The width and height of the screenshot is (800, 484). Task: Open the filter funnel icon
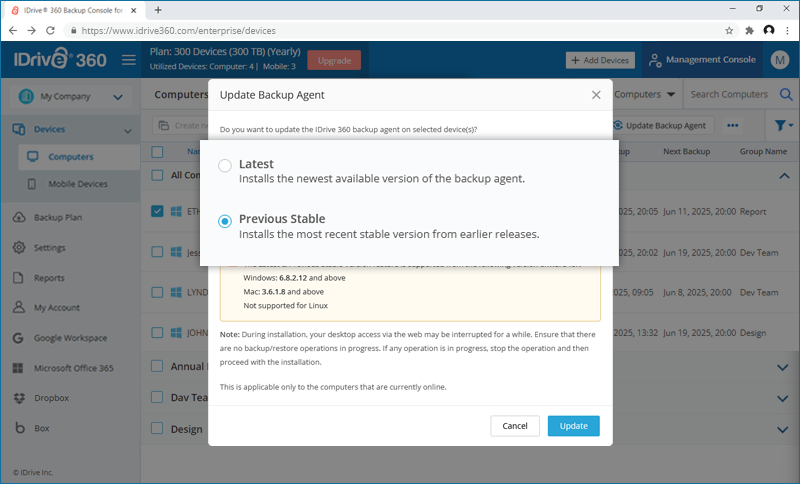[779, 126]
